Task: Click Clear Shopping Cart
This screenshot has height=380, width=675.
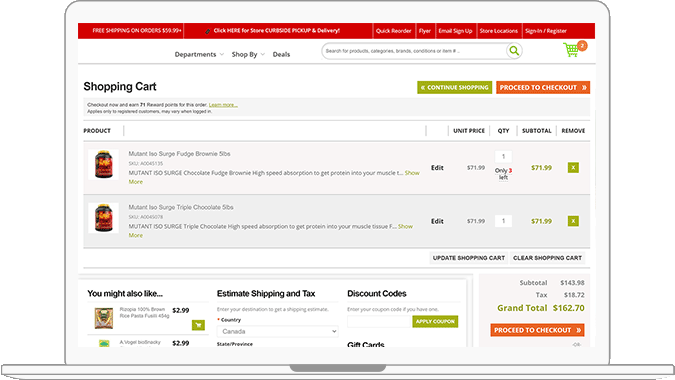Action: pyautogui.click(x=547, y=258)
